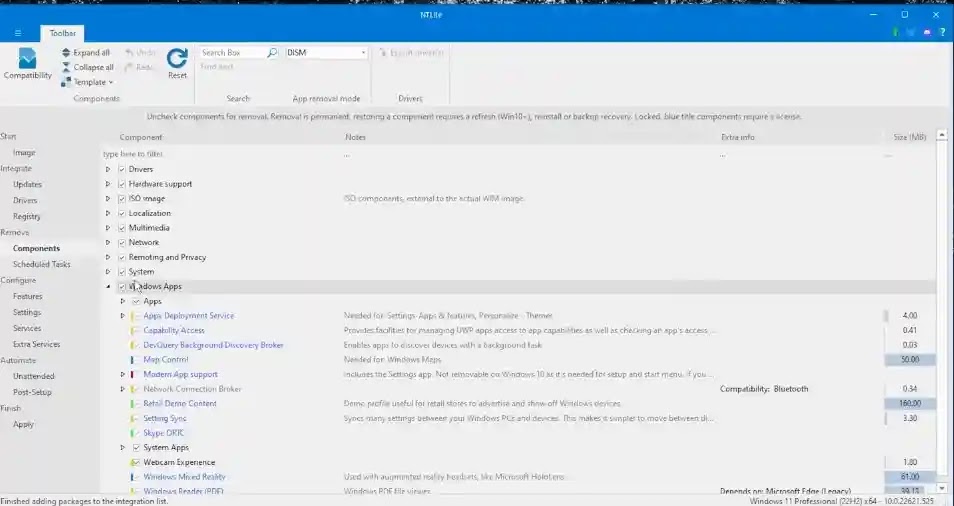
Task: Expand the Network tree node
Action: (108, 242)
